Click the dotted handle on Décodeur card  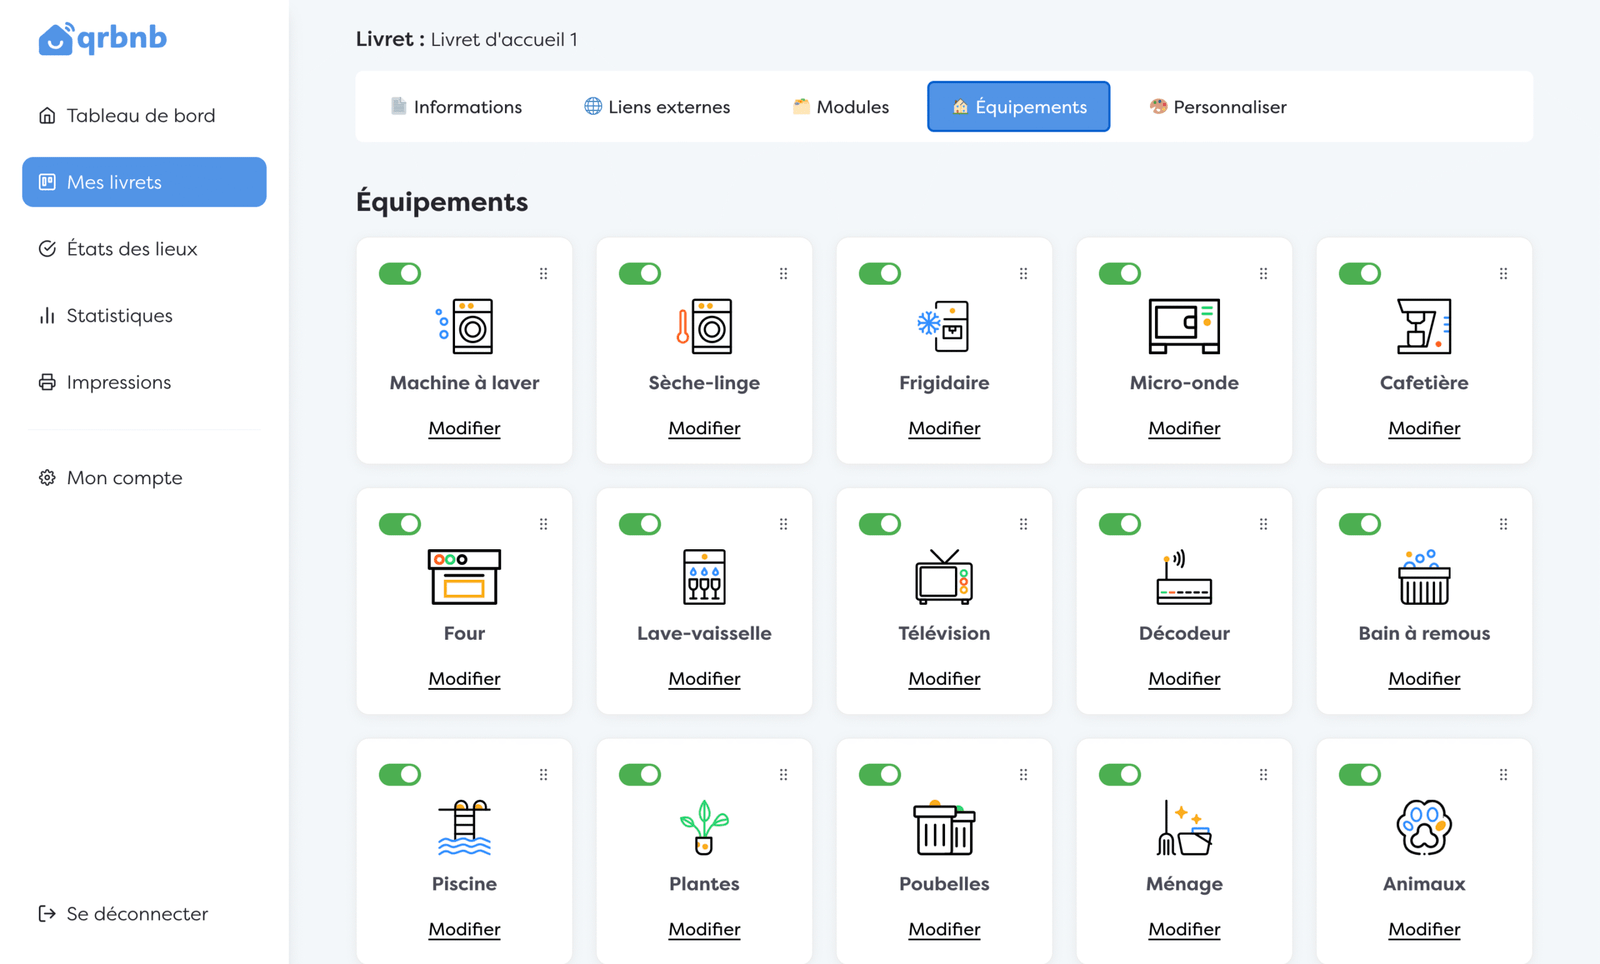pyautogui.click(x=1264, y=524)
